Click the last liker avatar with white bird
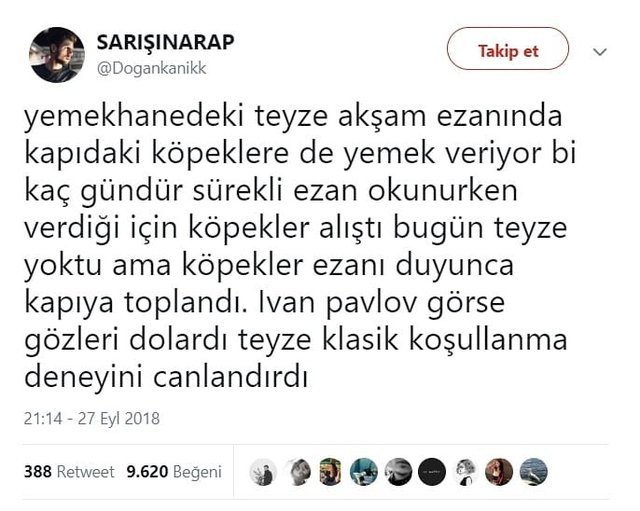The height and width of the screenshot is (511, 640). pyautogui.click(x=533, y=472)
